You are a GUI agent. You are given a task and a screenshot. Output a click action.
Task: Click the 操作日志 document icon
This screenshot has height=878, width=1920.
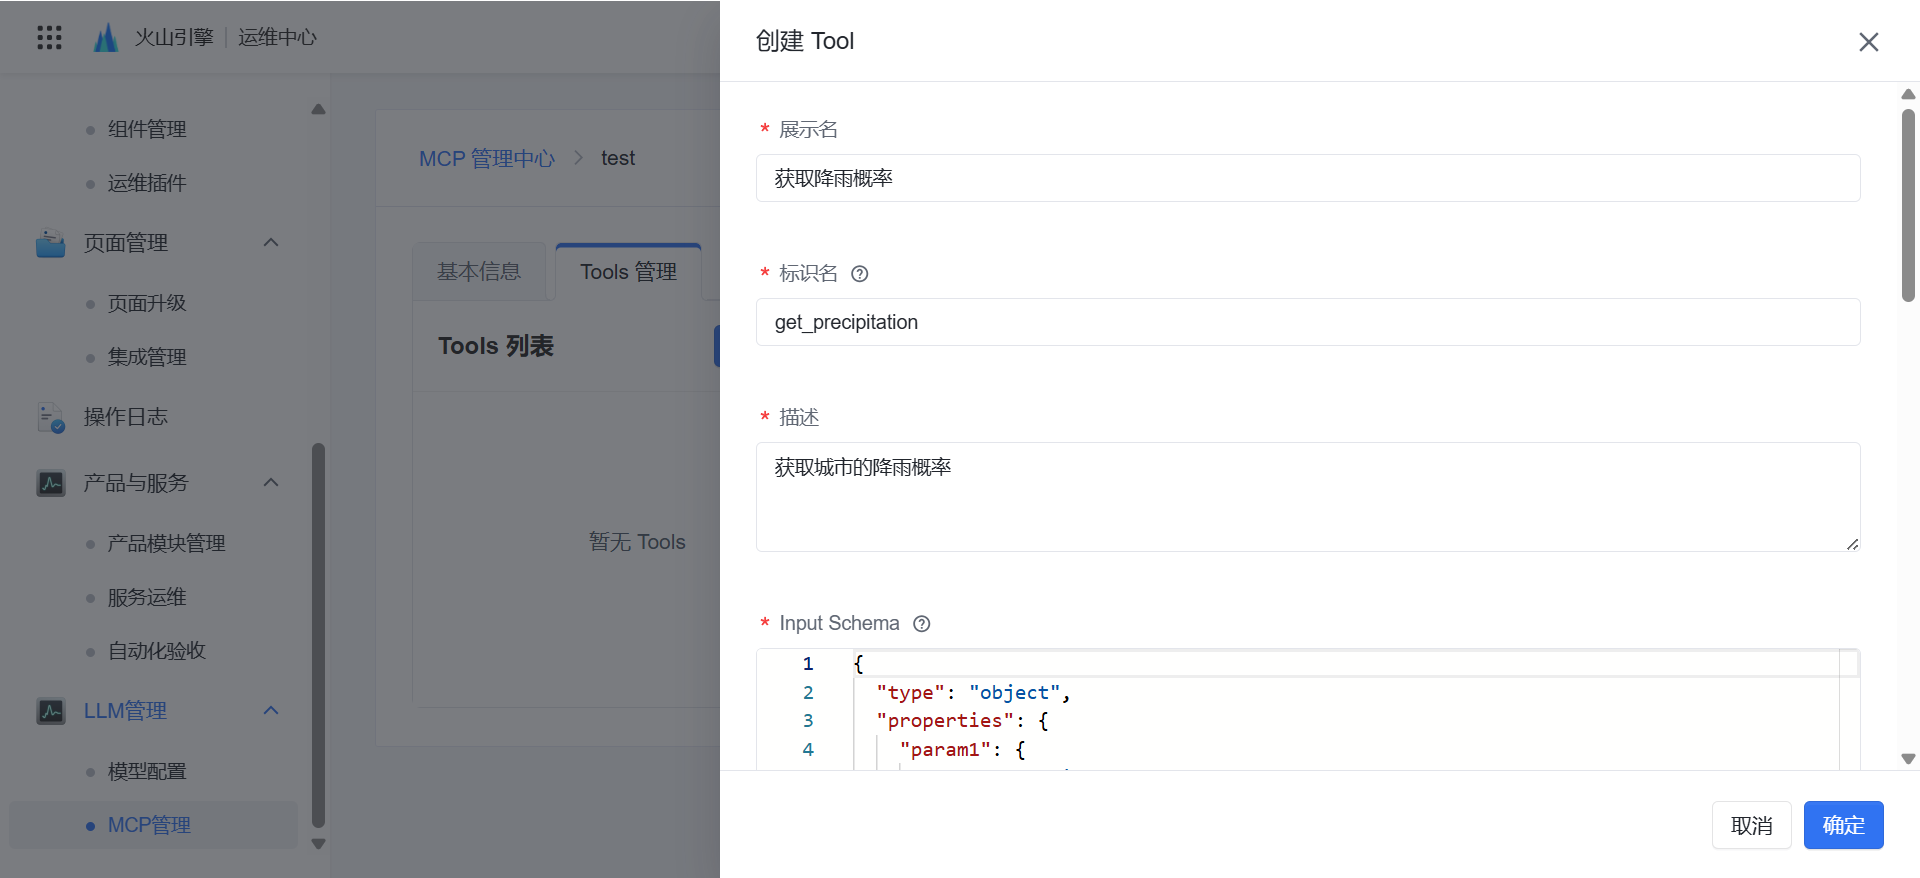50,417
